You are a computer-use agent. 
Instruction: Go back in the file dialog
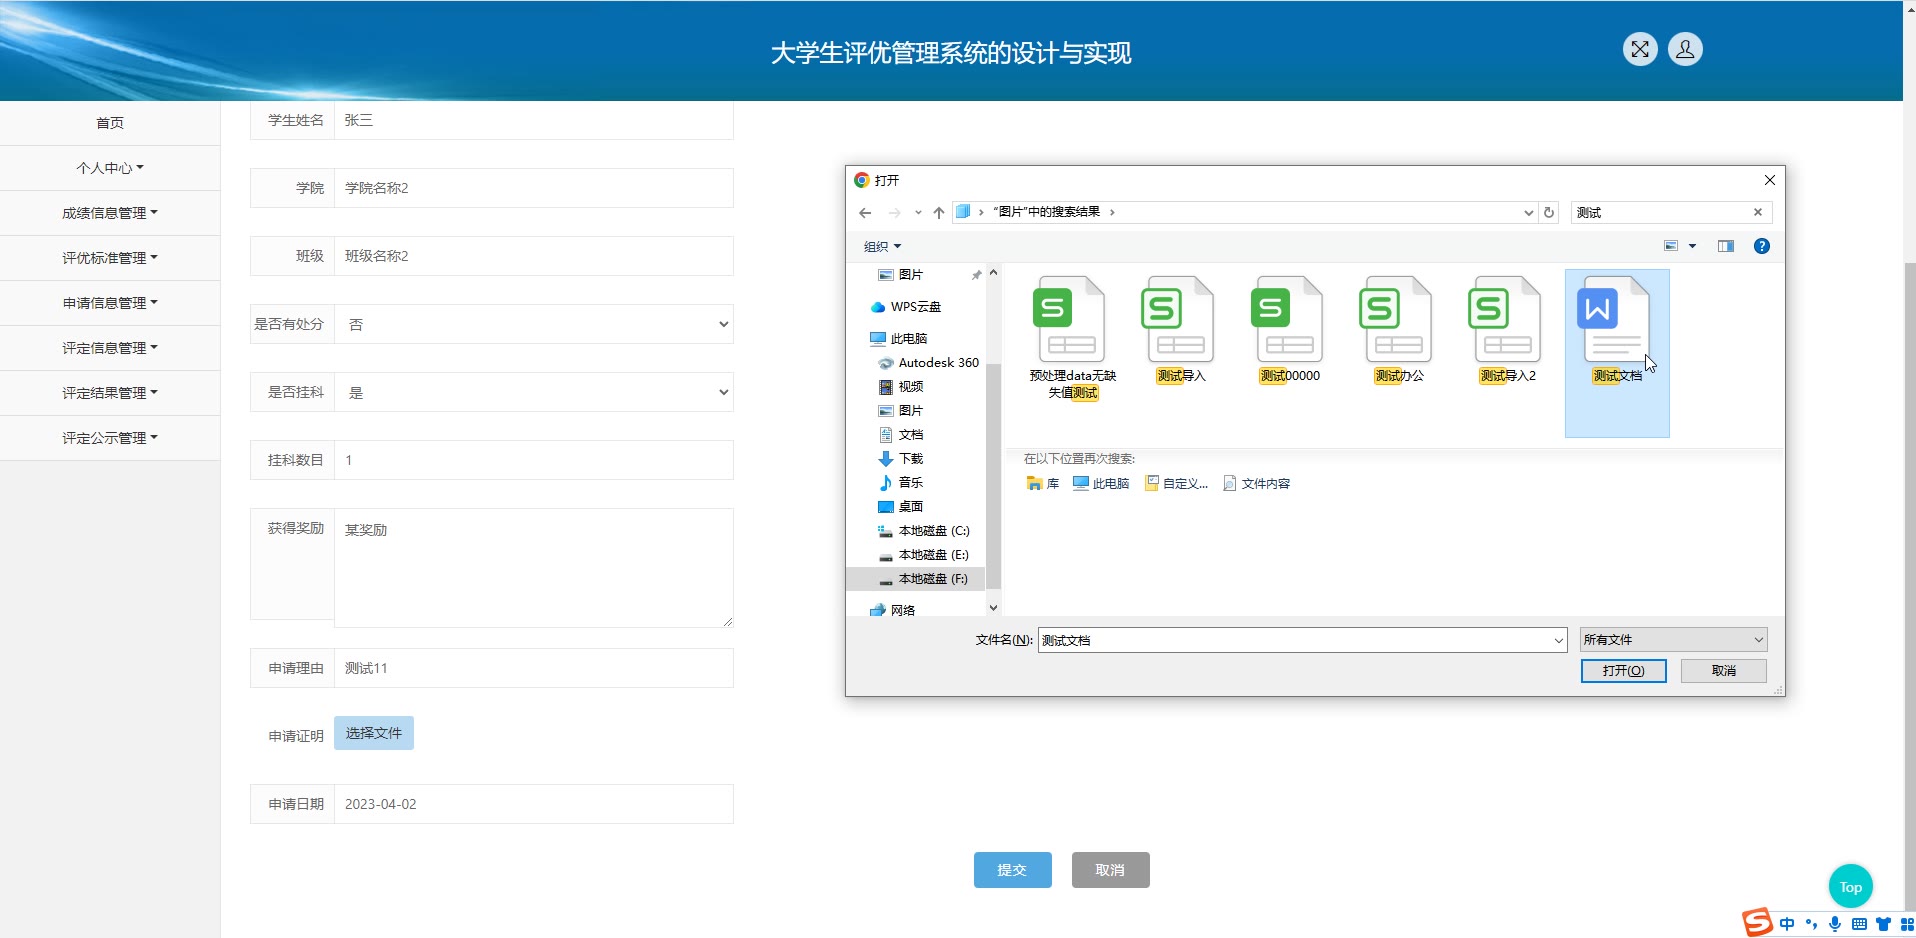pyautogui.click(x=865, y=212)
